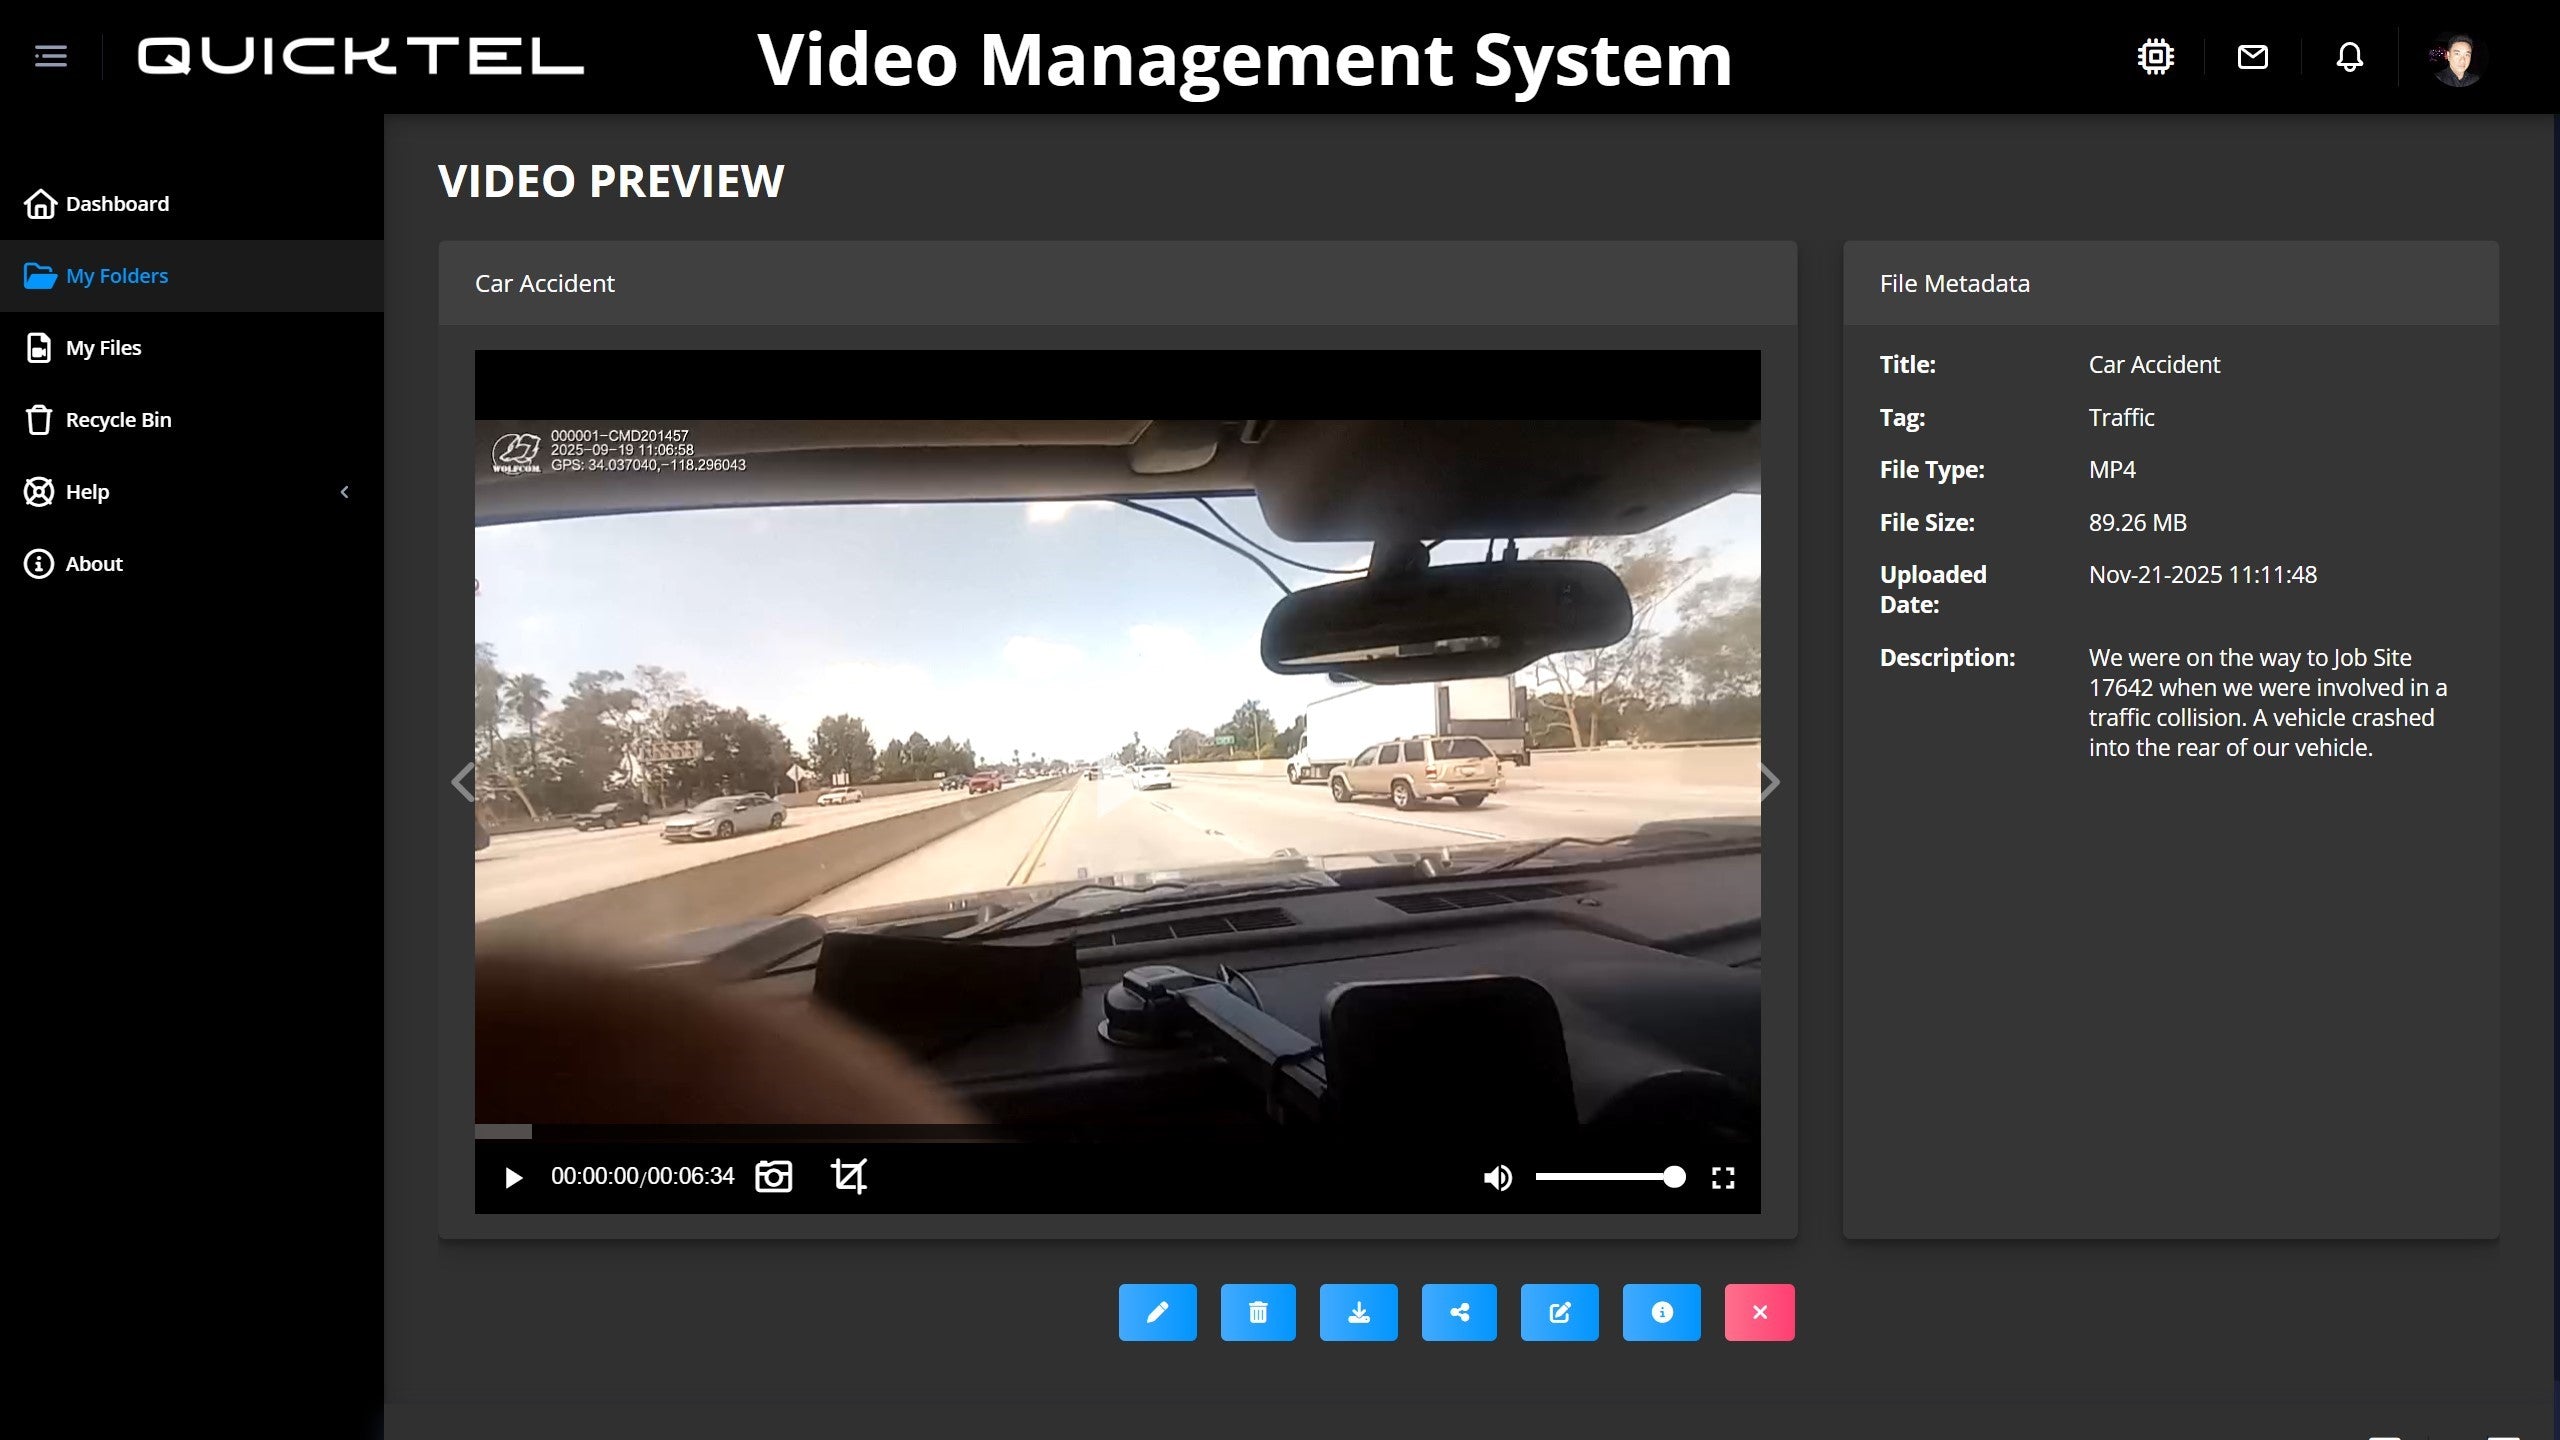Expand the Help submenu chevron
This screenshot has width=2560, height=1440.
coord(344,492)
